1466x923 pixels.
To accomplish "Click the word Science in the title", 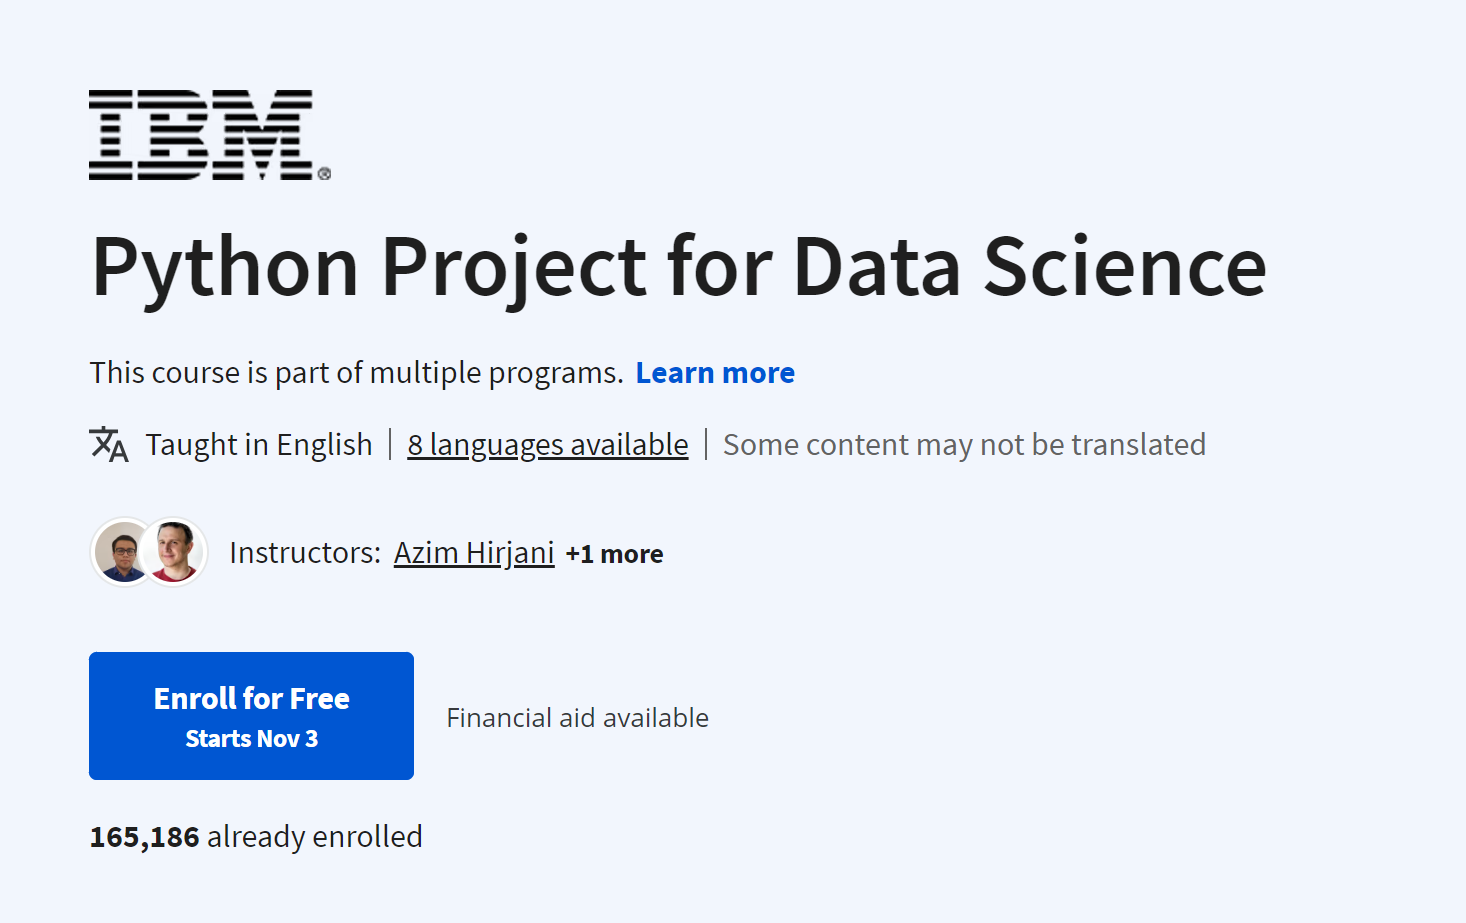I will [x=1125, y=267].
